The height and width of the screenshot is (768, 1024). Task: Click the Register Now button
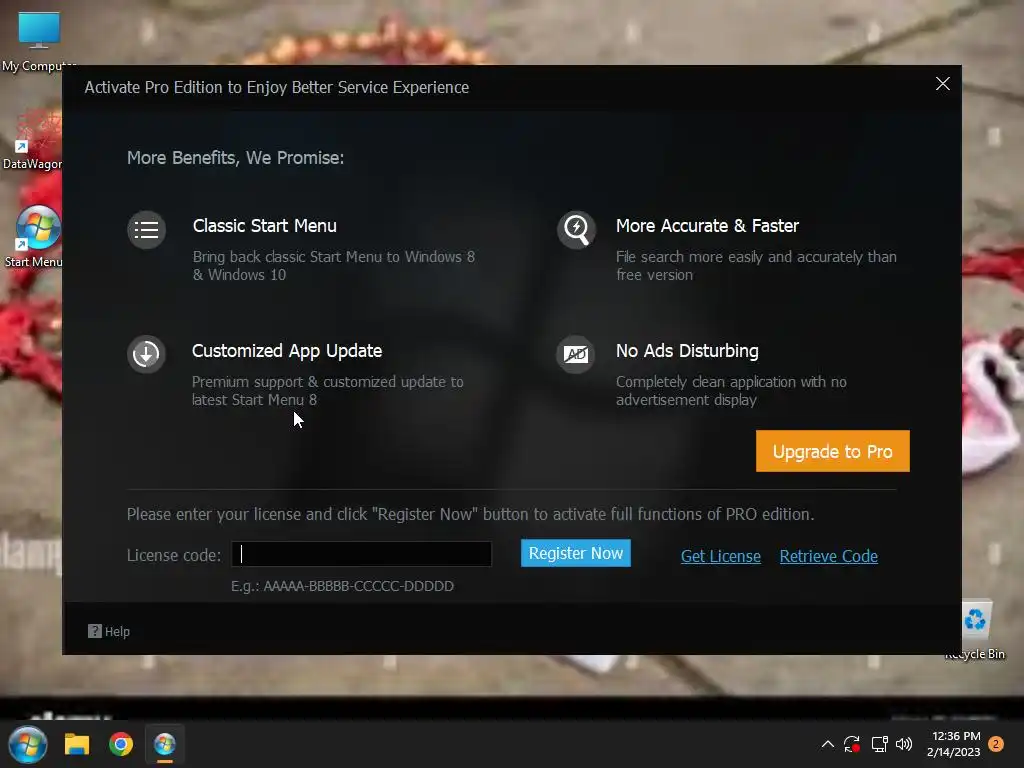click(576, 553)
